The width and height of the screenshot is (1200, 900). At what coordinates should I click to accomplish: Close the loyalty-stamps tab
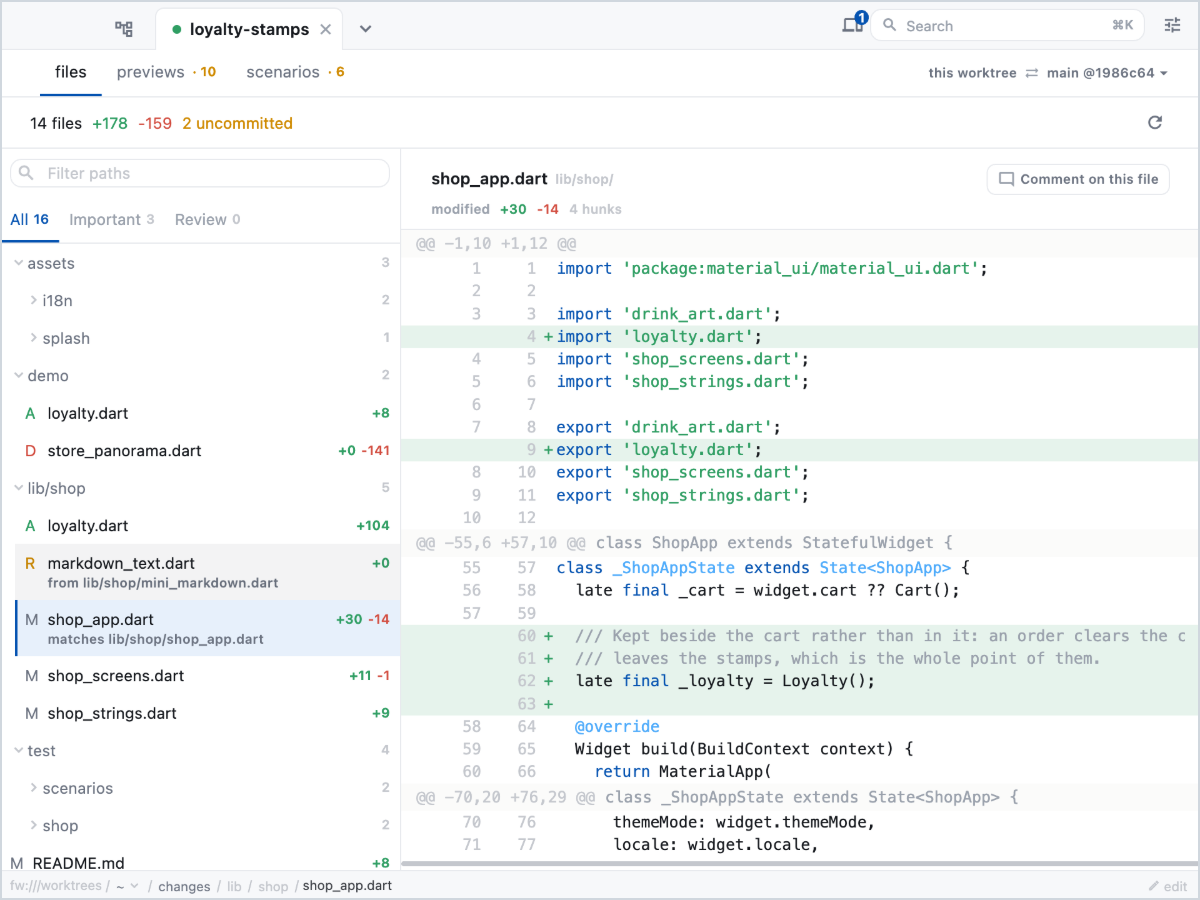click(325, 30)
